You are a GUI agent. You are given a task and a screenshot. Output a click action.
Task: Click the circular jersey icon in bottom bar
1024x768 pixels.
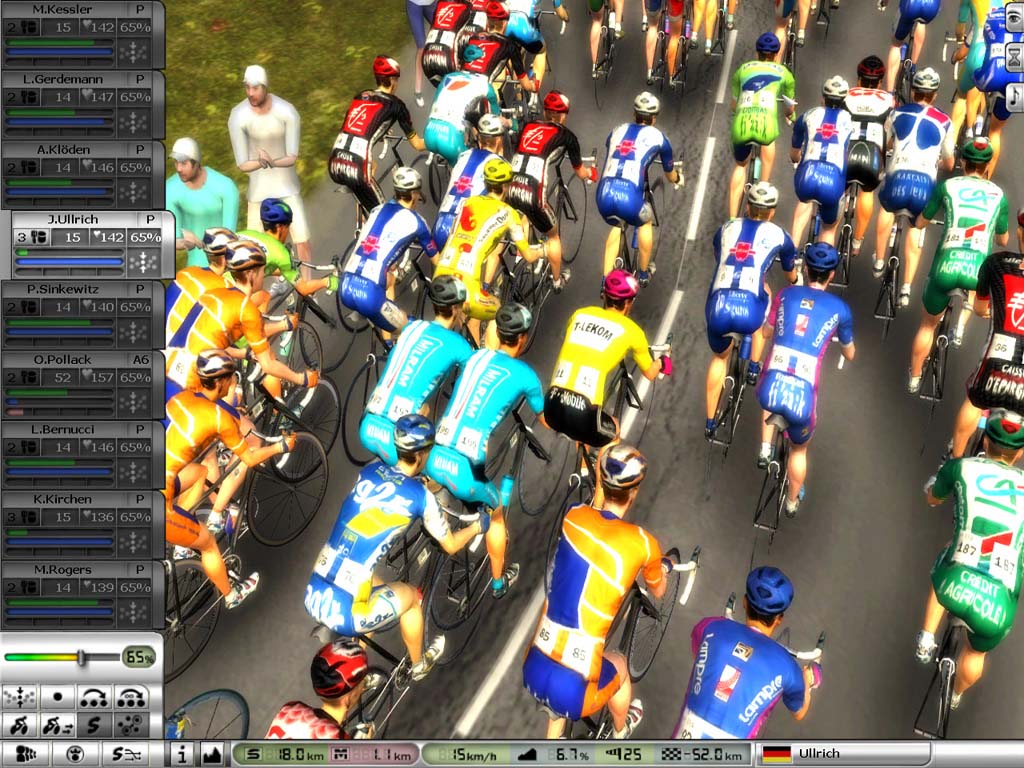pos(75,754)
